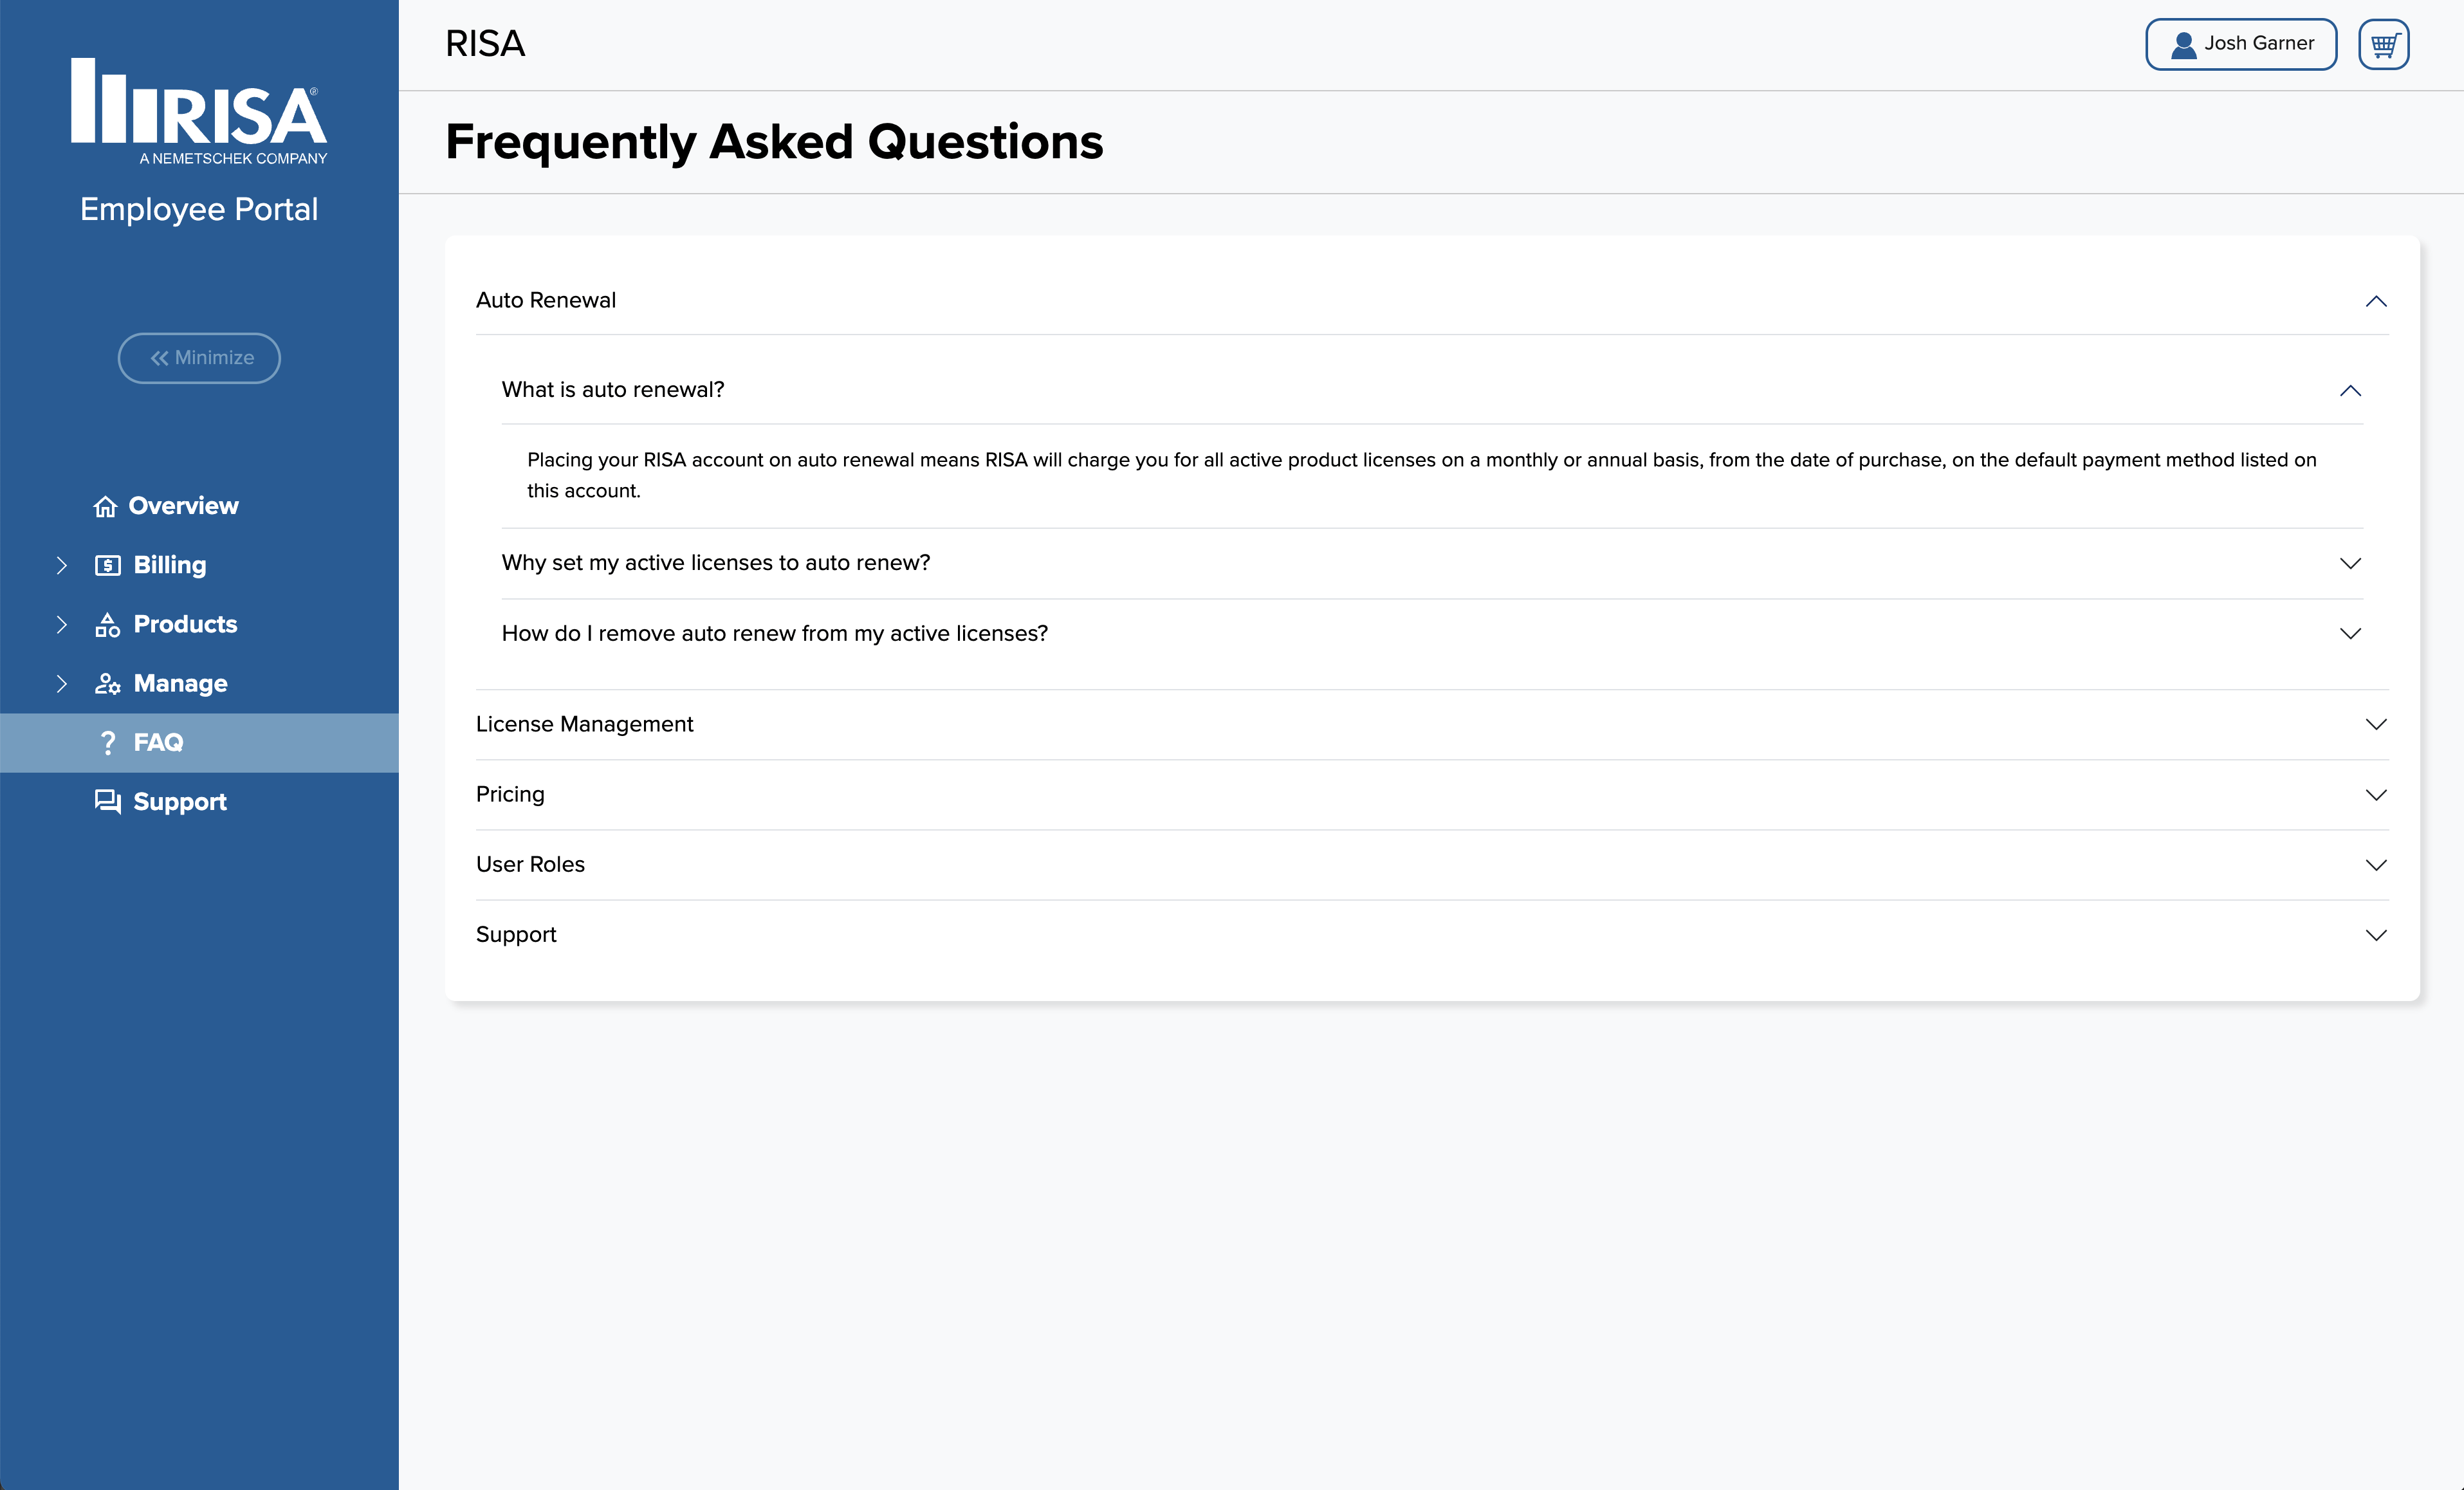Click the auto renewal answer paragraph text

point(1421,475)
